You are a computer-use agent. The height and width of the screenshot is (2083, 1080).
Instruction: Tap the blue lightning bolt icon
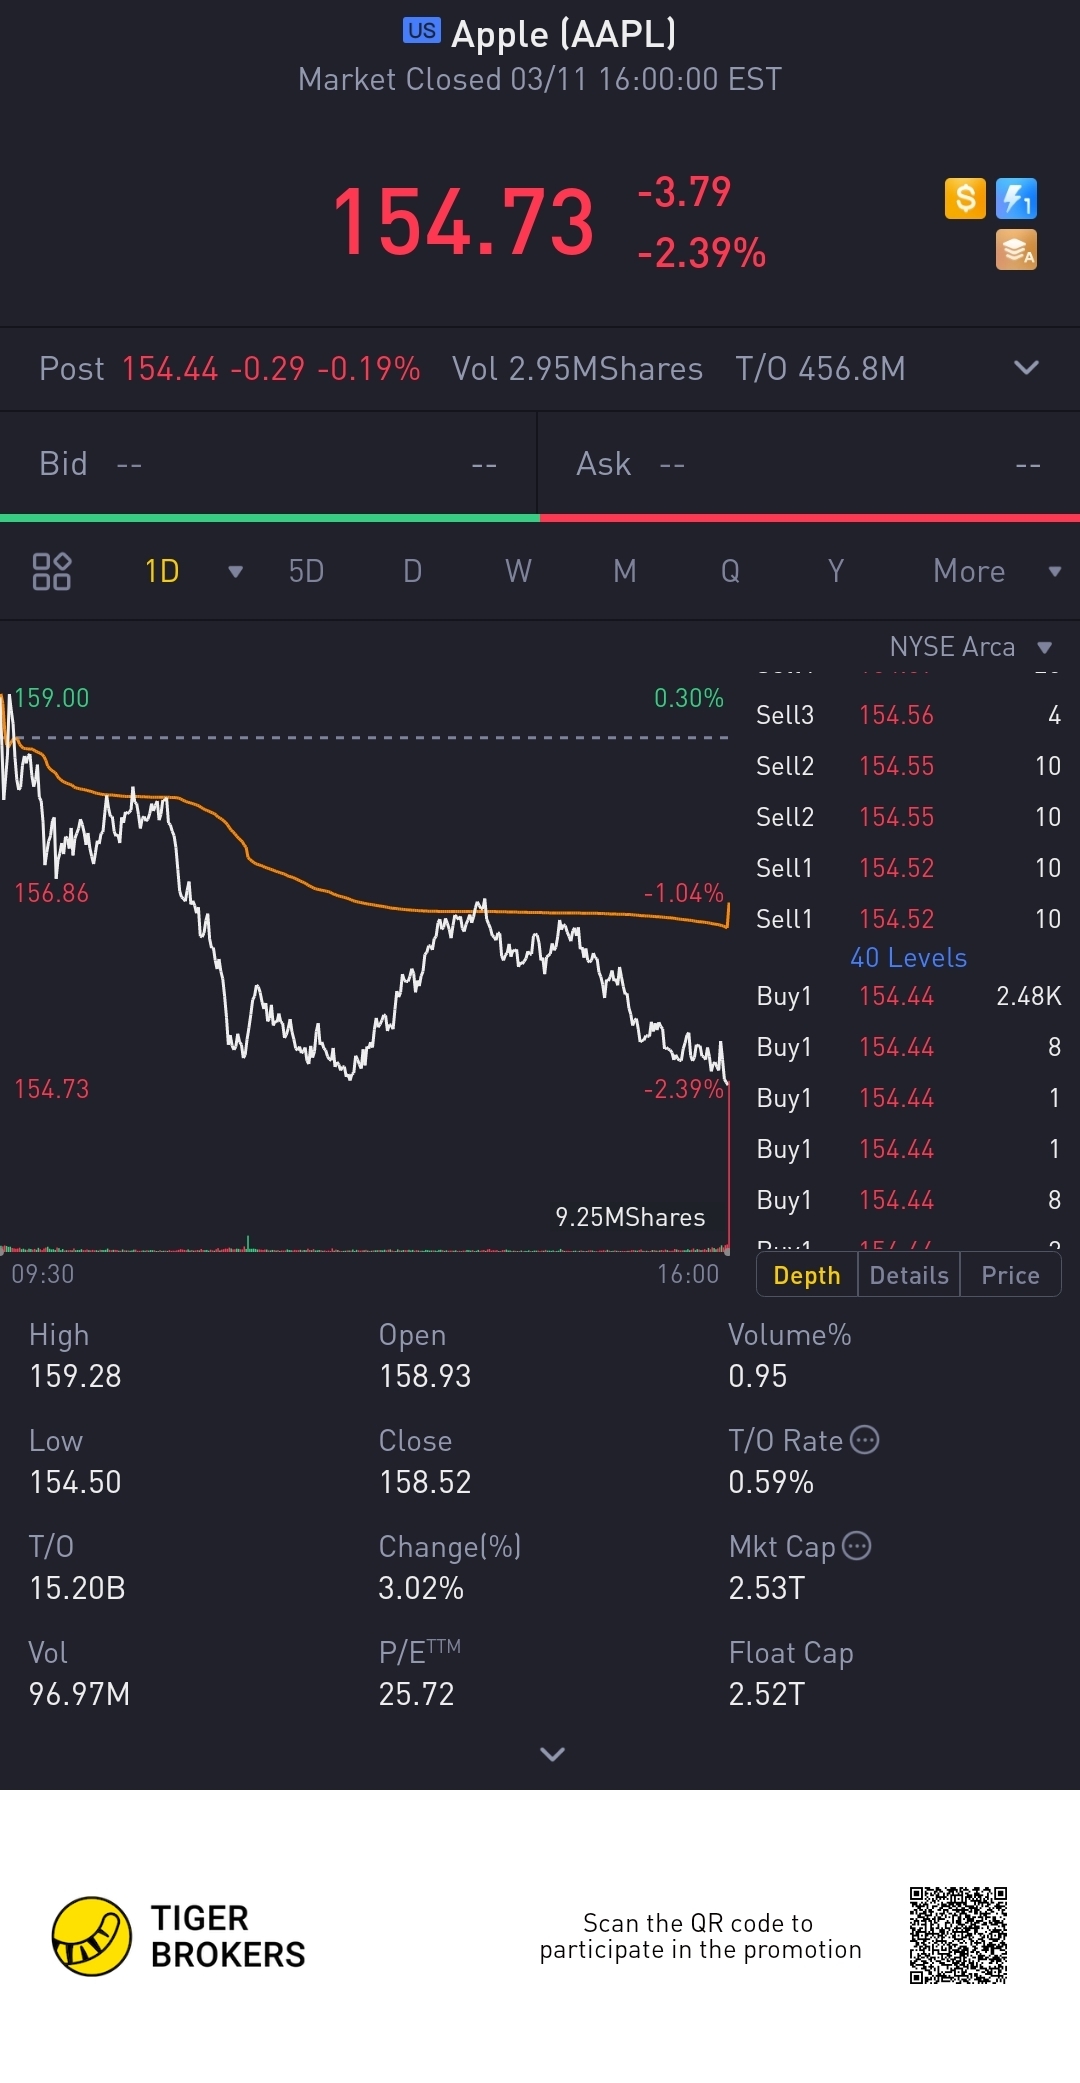coord(1016,198)
